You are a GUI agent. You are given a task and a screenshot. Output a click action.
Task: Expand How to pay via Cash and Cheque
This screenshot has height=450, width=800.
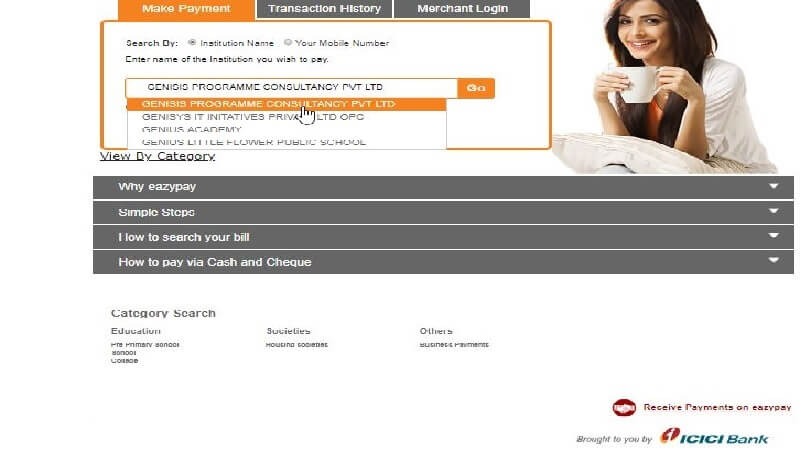point(773,262)
